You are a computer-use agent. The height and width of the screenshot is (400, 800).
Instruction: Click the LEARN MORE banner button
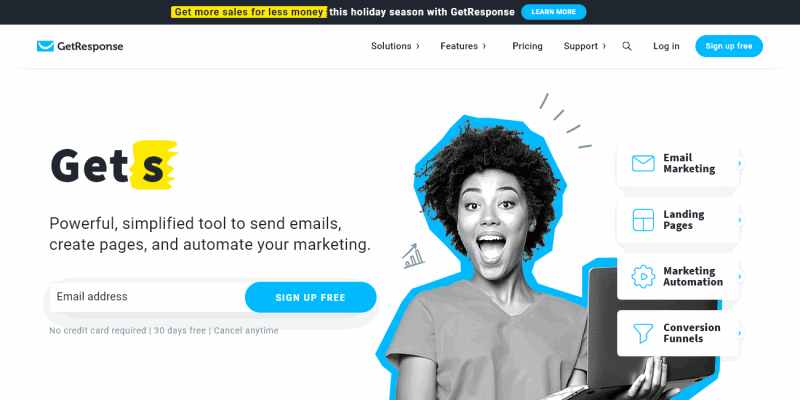point(554,12)
